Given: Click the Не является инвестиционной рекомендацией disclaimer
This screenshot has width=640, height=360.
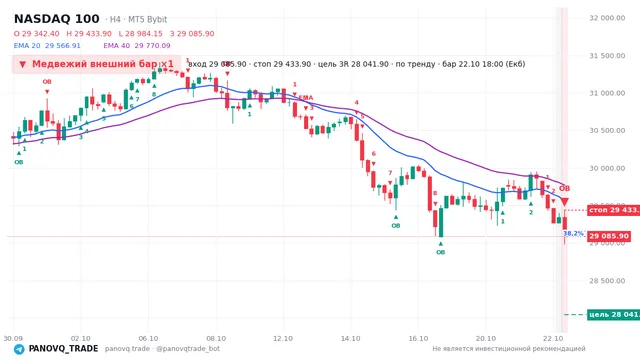Looking at the screenshot, I should click(509, 349).
